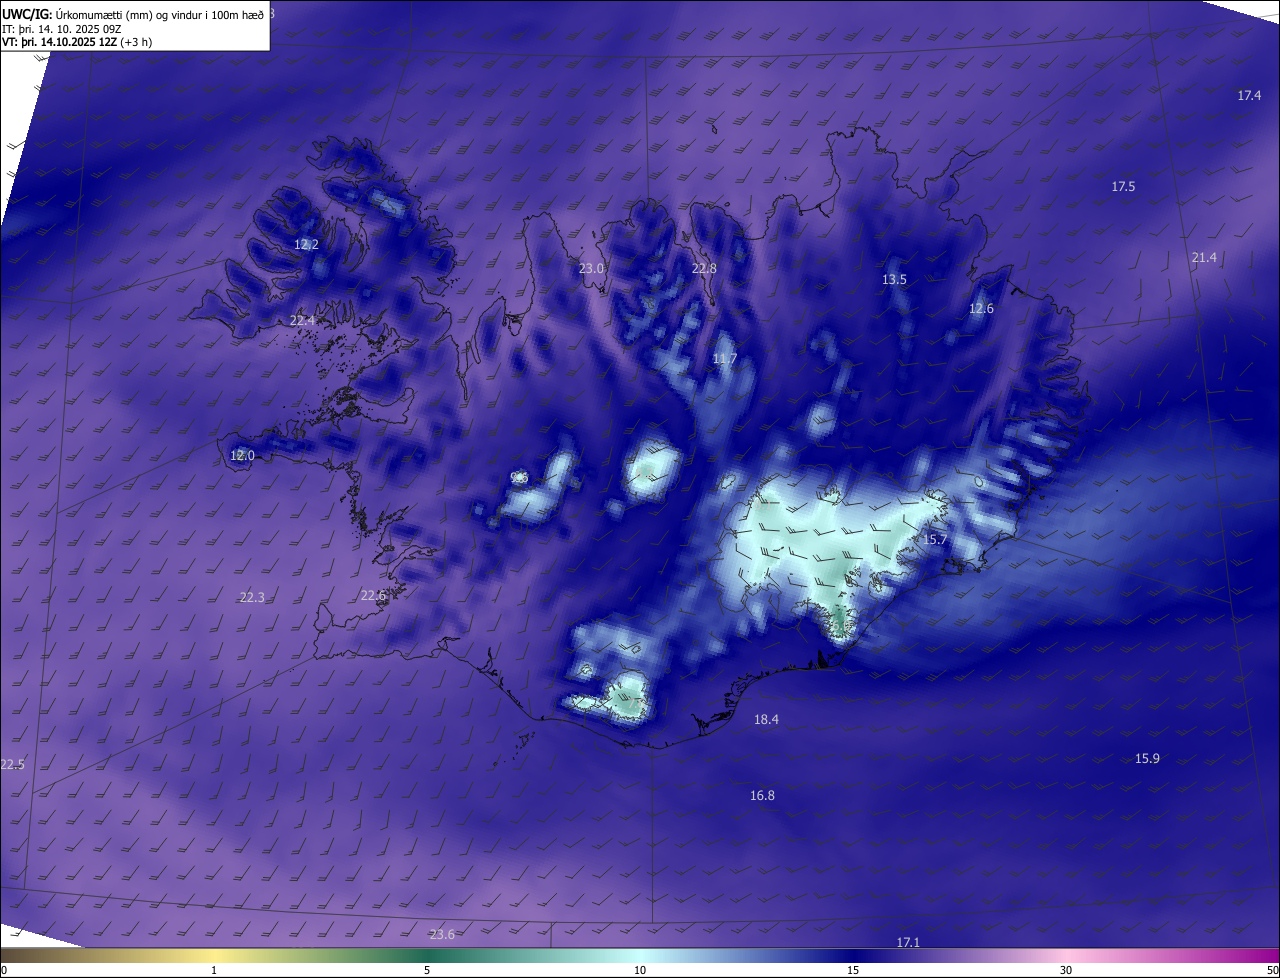Select the 17.4 value label
This screenshot has height=978, width=1280.
click(x=1249, y=96)
